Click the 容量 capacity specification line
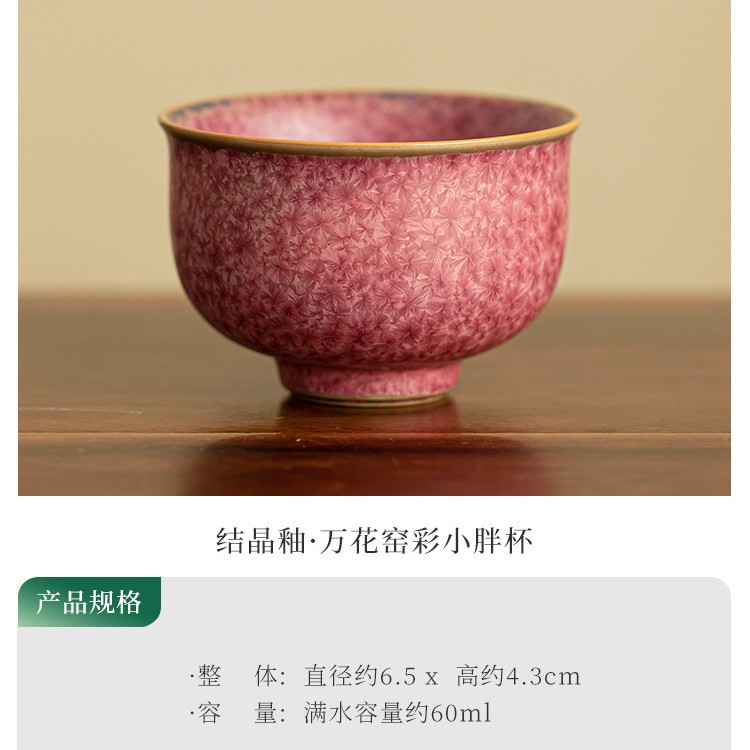This screenshot has height=750, width=750. (341, 713)
